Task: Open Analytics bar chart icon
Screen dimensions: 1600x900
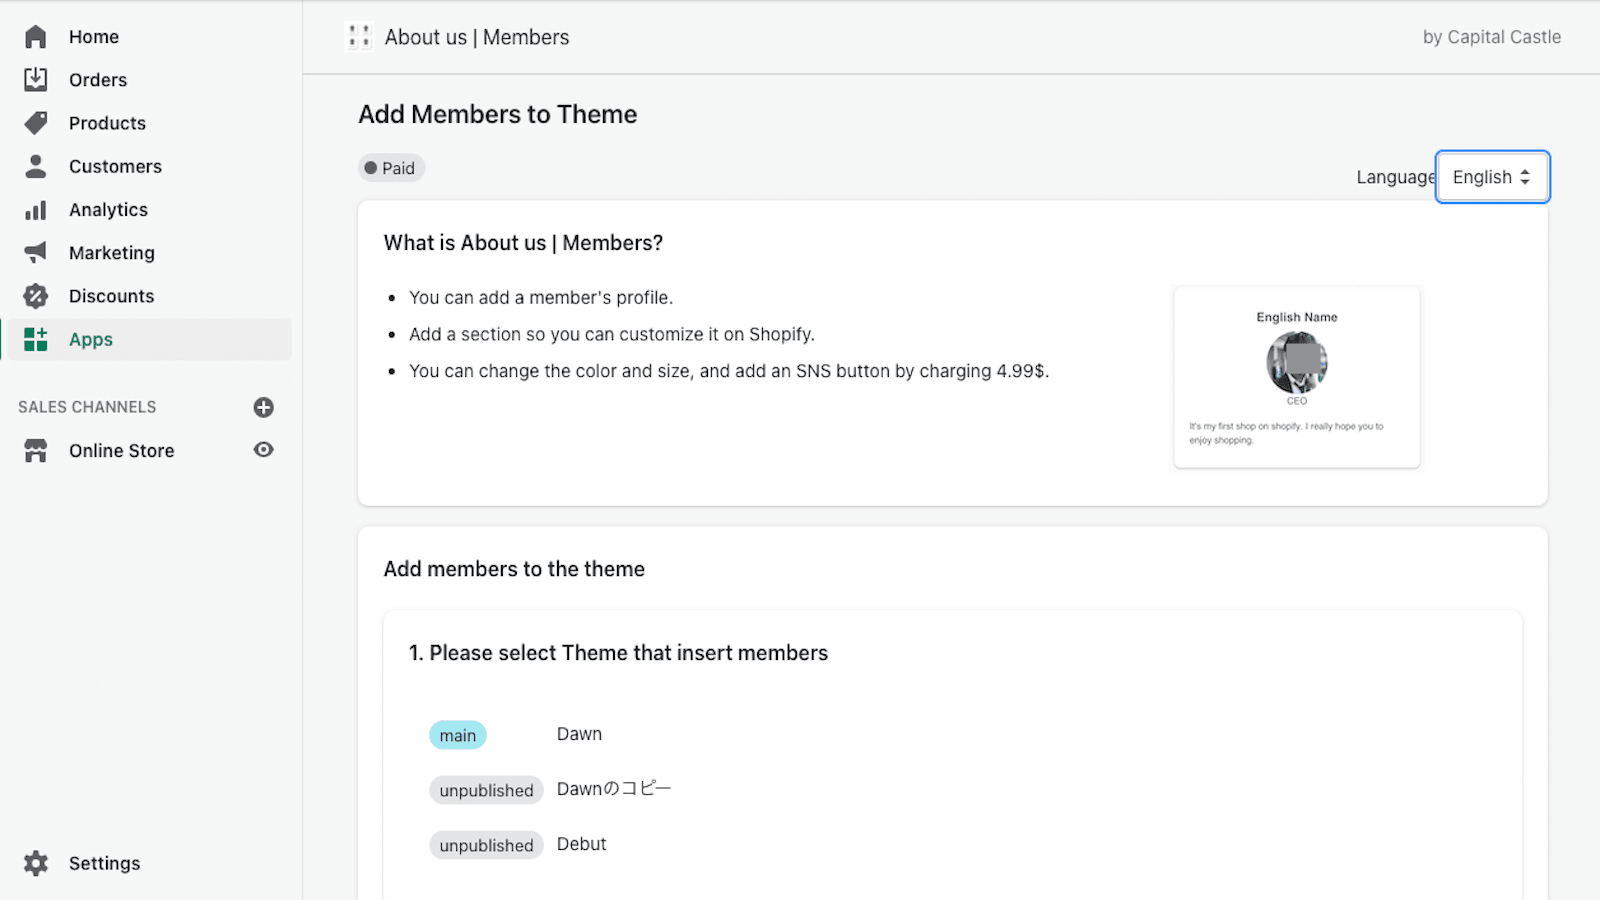Action: (x=36, y=210)
